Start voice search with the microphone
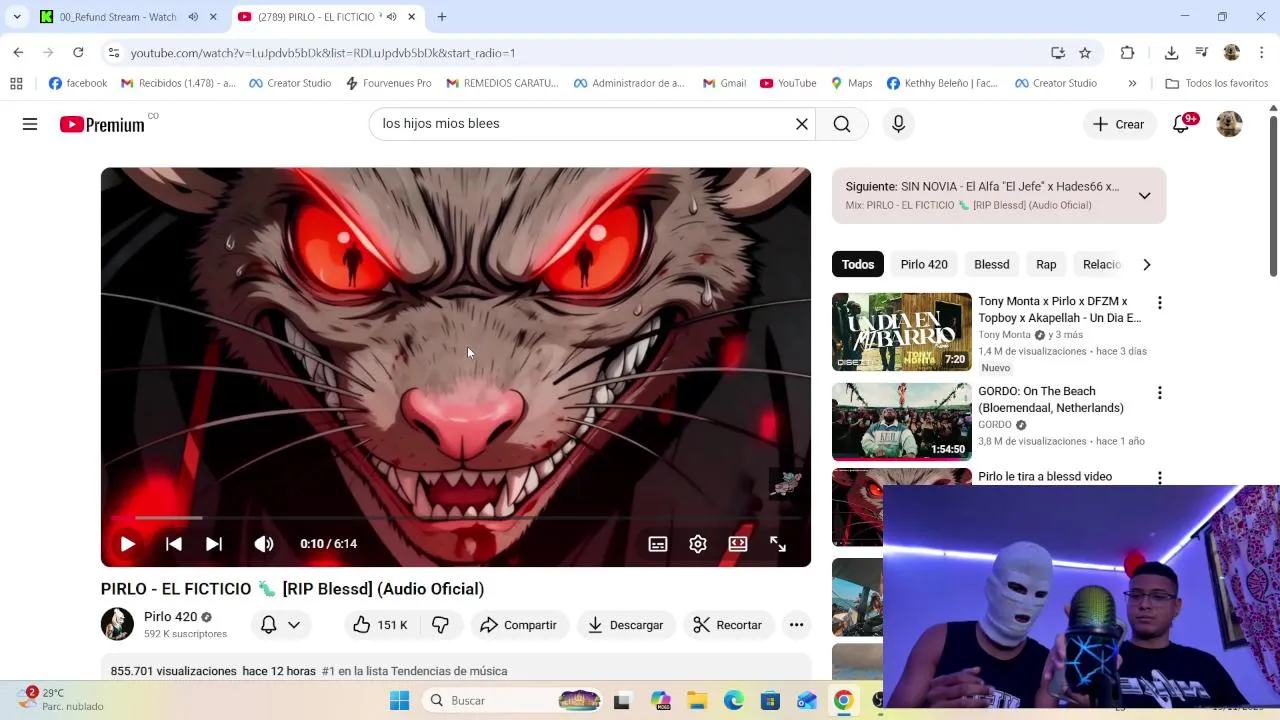Image resolution: width=1280 pixels, height=720 pixels. [x=898, y=124]
